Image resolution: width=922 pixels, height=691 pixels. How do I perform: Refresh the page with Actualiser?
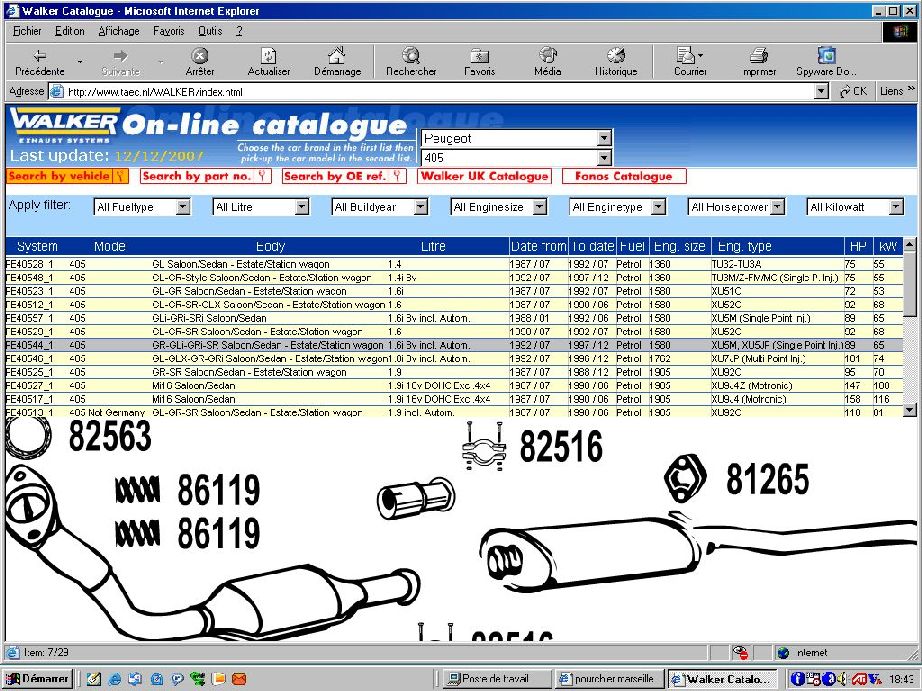(269, 61)
